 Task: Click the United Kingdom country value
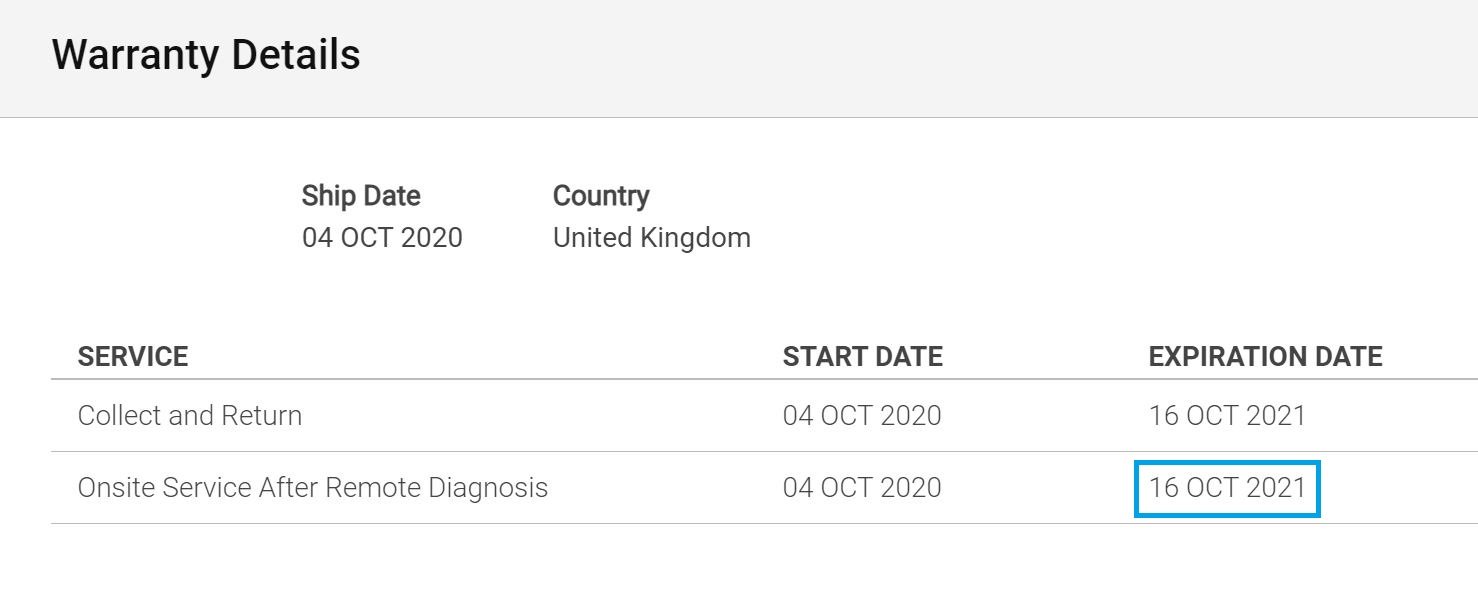pos(652,238)
